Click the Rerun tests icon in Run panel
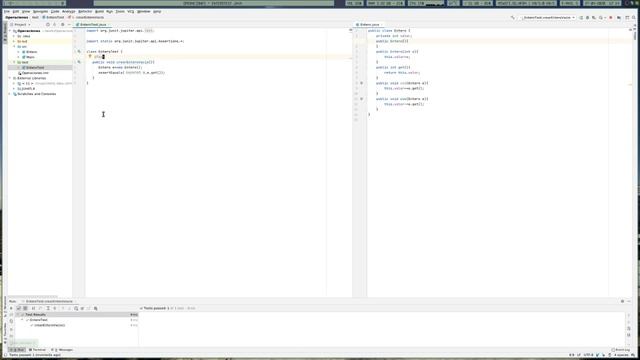Viewport: 640px width, 360px height. pos(11,309)
